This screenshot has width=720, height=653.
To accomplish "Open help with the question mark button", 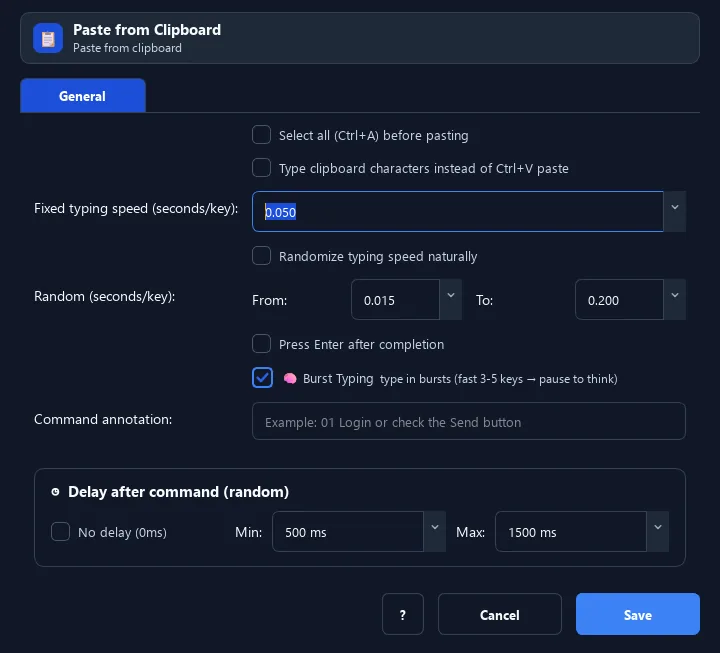I will pos(403,614).
